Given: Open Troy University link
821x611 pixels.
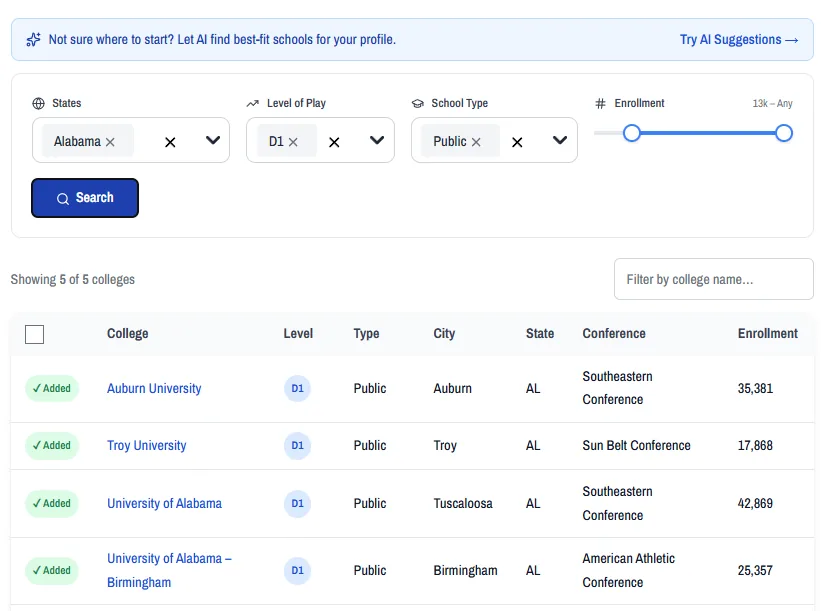Looking at the screenshot, I should (147, 446).
